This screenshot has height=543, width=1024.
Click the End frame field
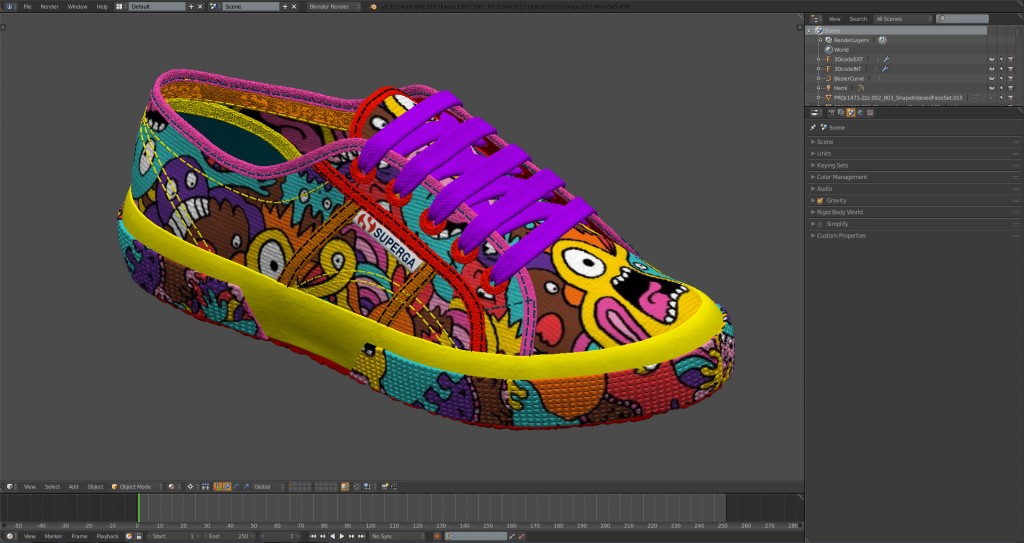(230, 536)
